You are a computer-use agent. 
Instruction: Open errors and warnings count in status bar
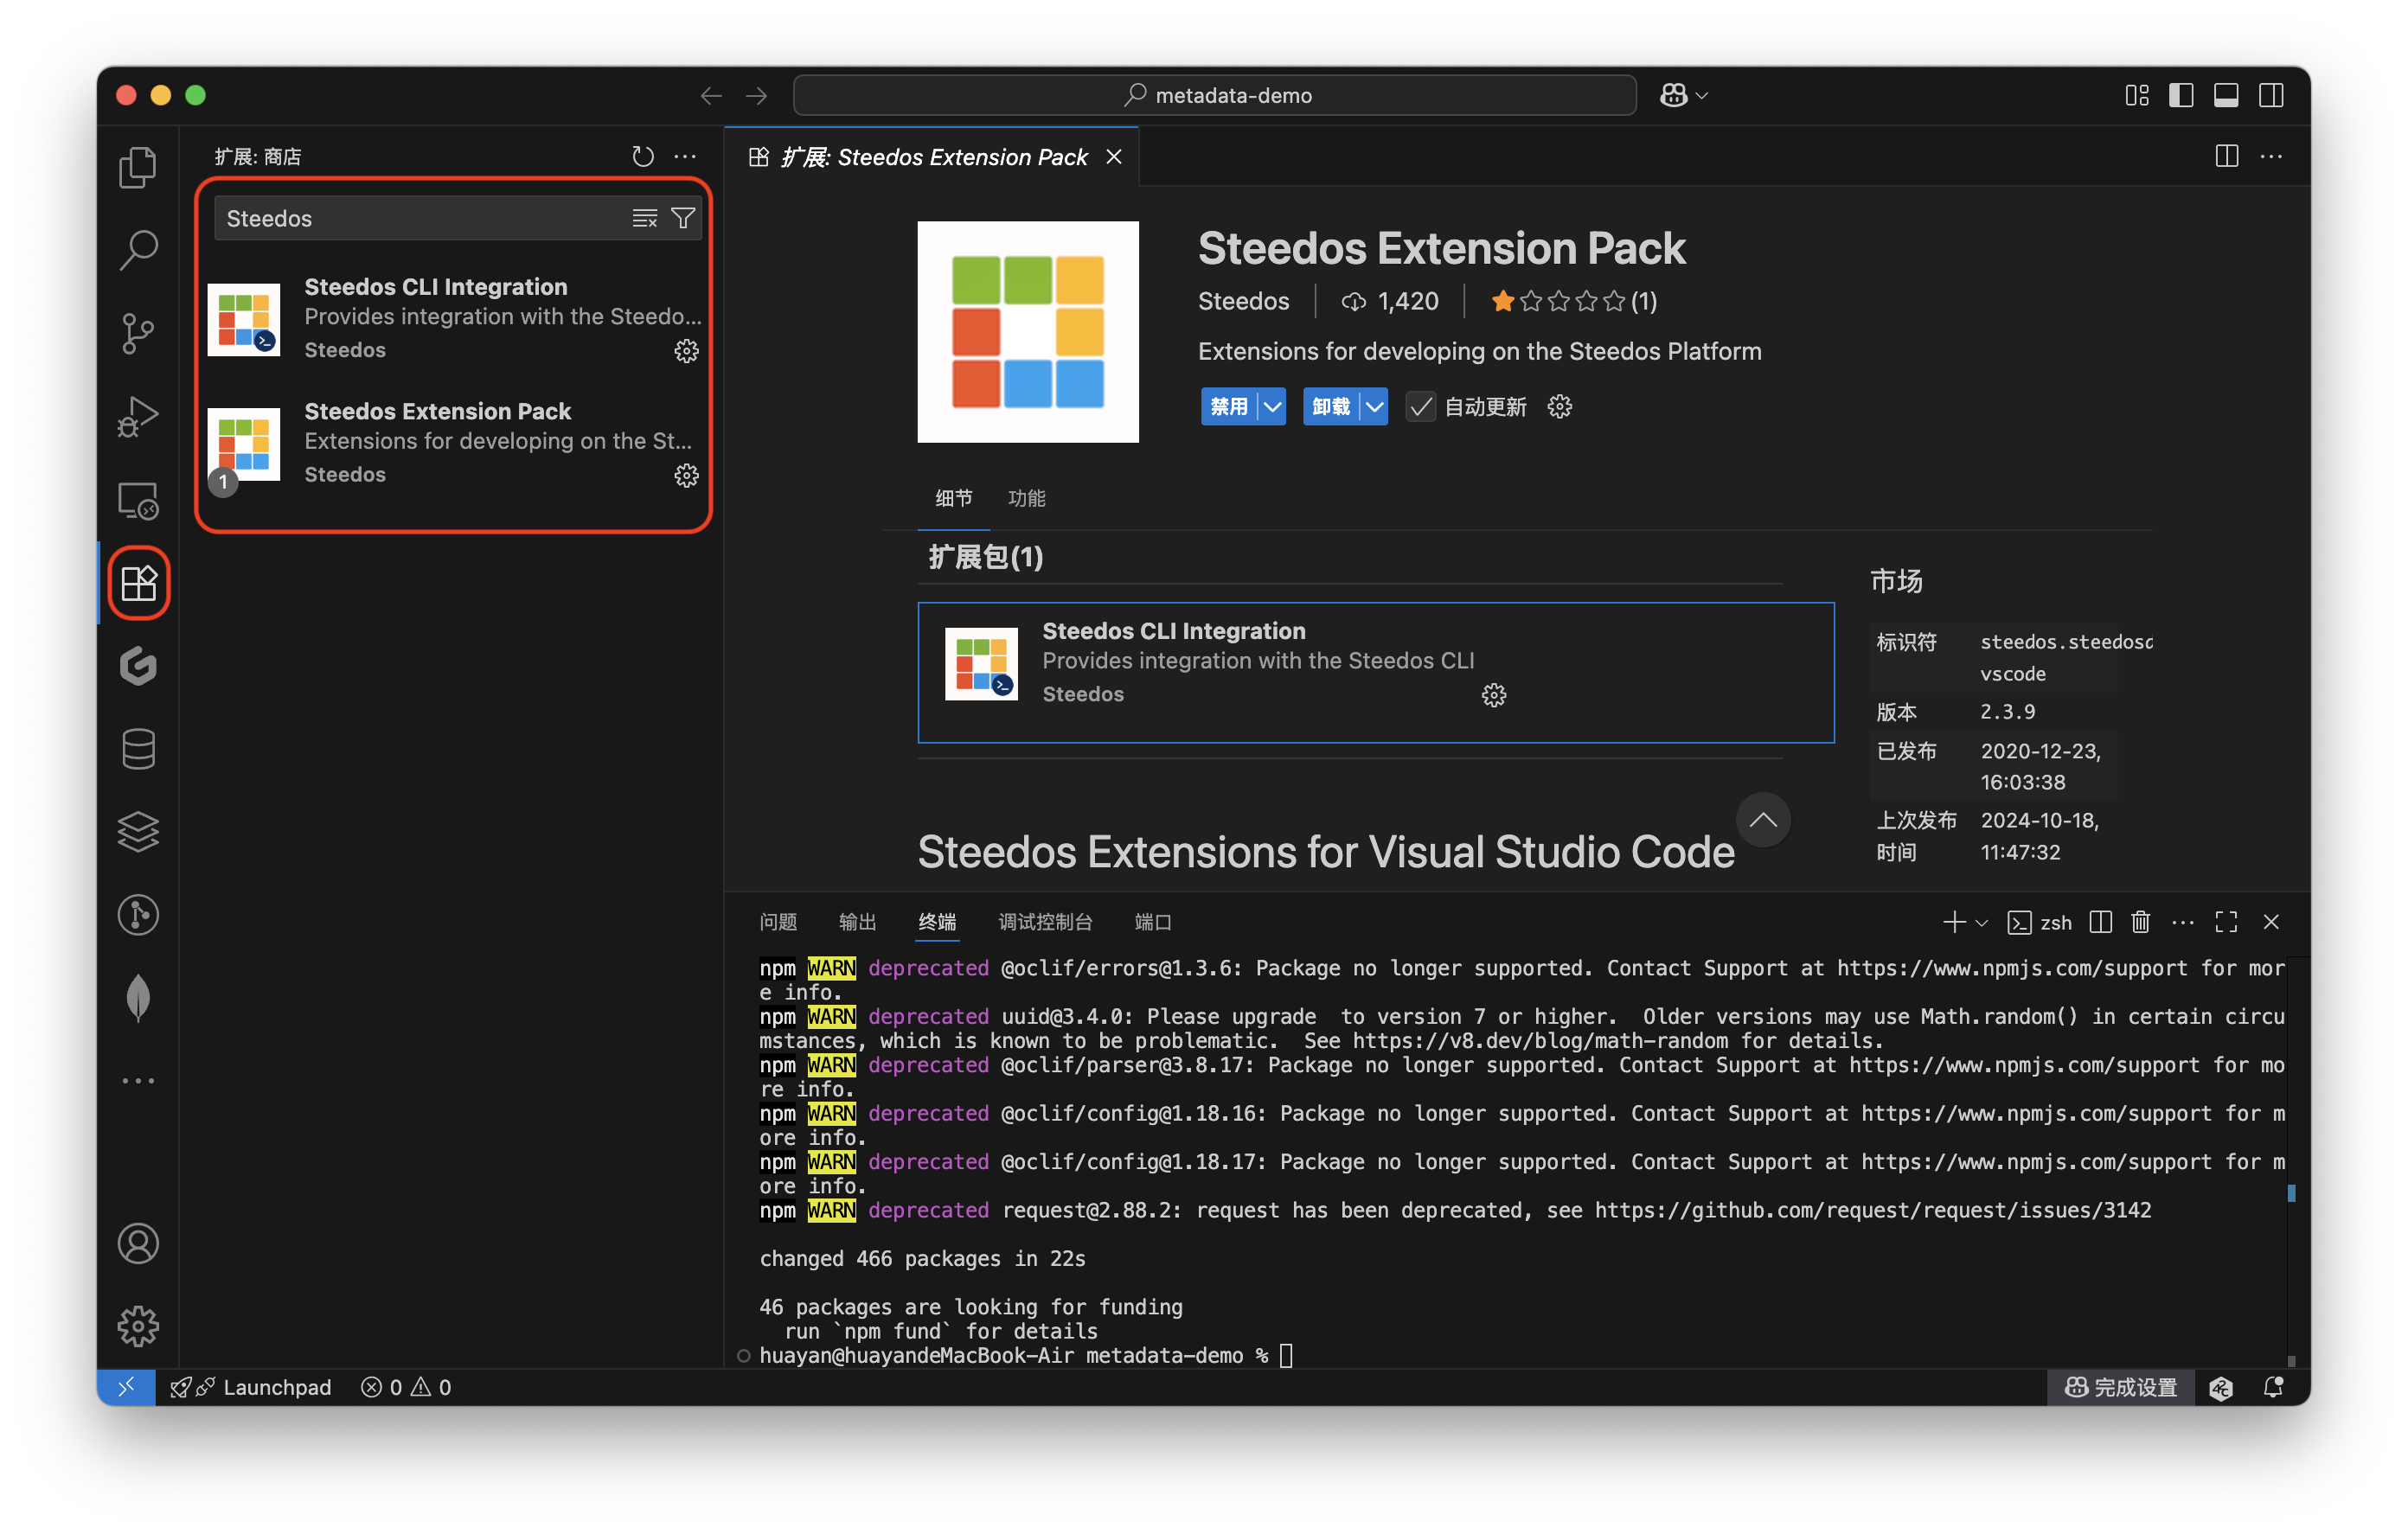tap(406, 1387)
